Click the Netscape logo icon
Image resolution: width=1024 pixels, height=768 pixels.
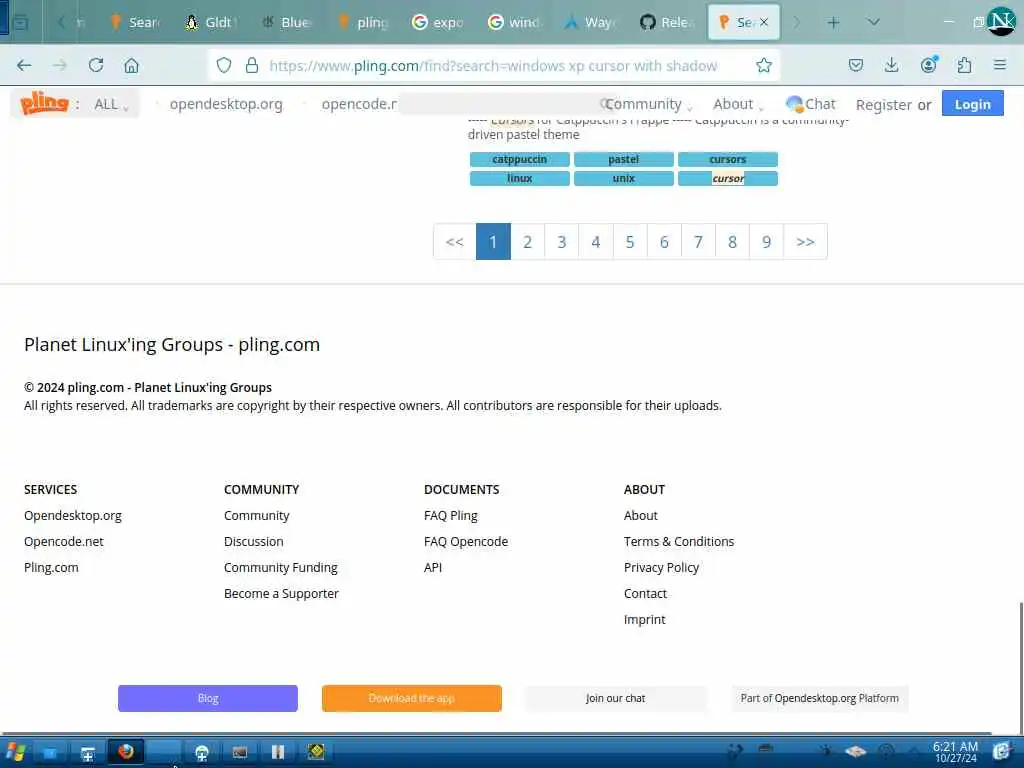pyautogui.click(x=1002, y=21)
